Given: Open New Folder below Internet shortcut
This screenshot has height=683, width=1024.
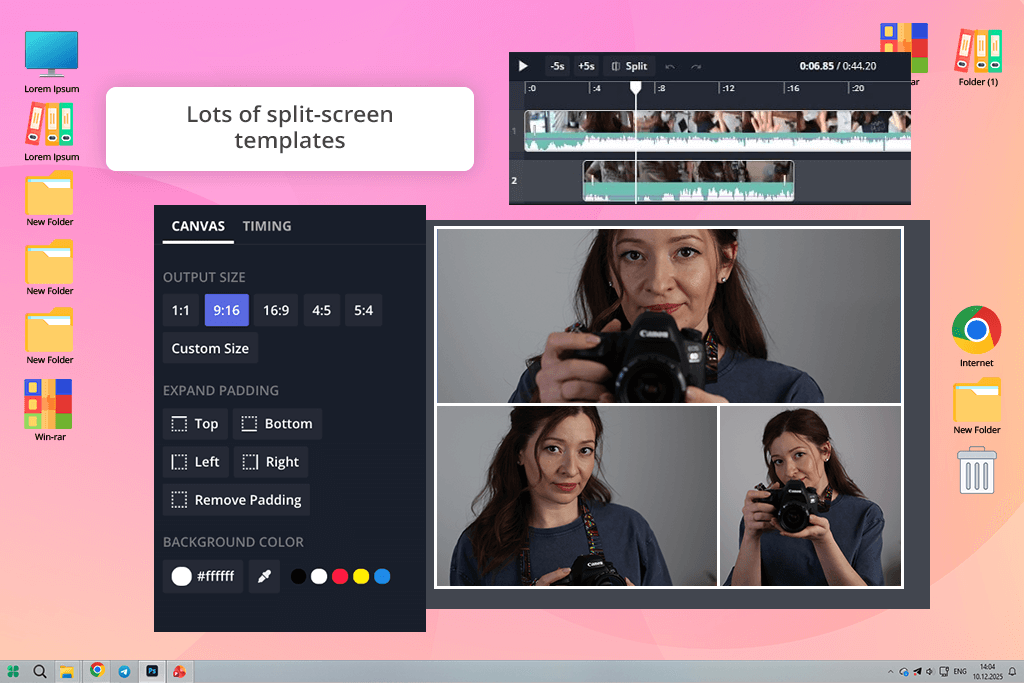Looking at the screenshot, I should click(976, 406).
